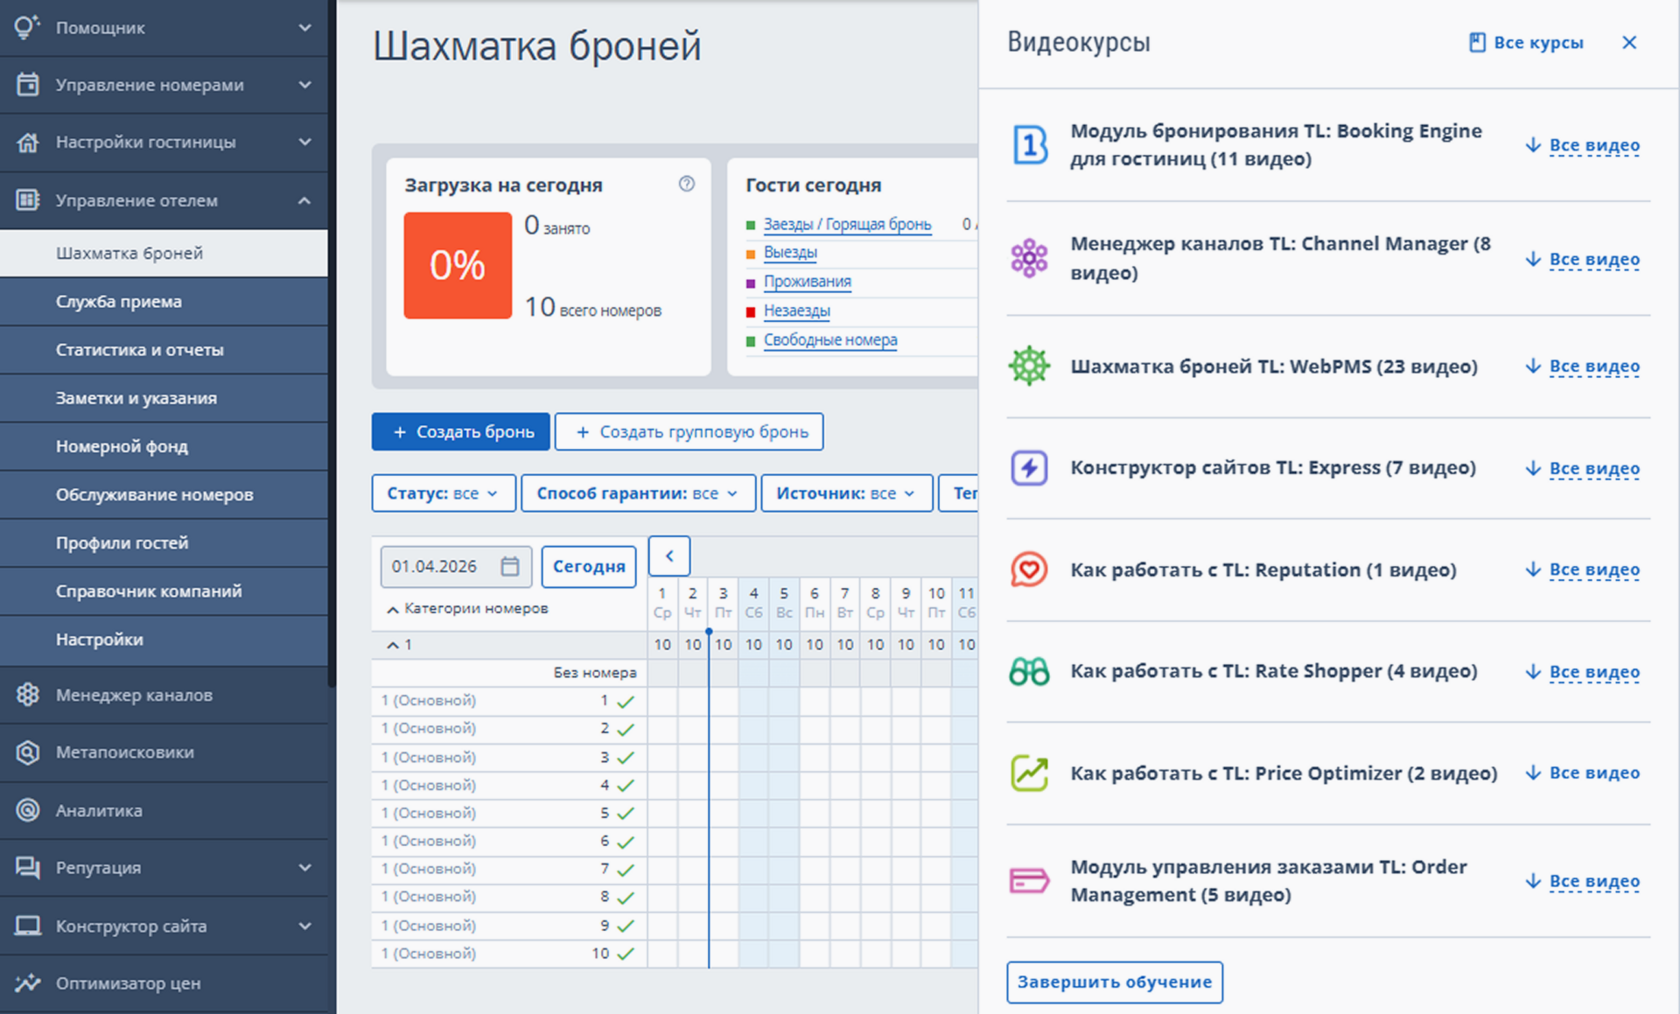The image size is (1680, 1014).
Task: Expand Все видео for Price Optimizer
Action: coord(1583,773)
